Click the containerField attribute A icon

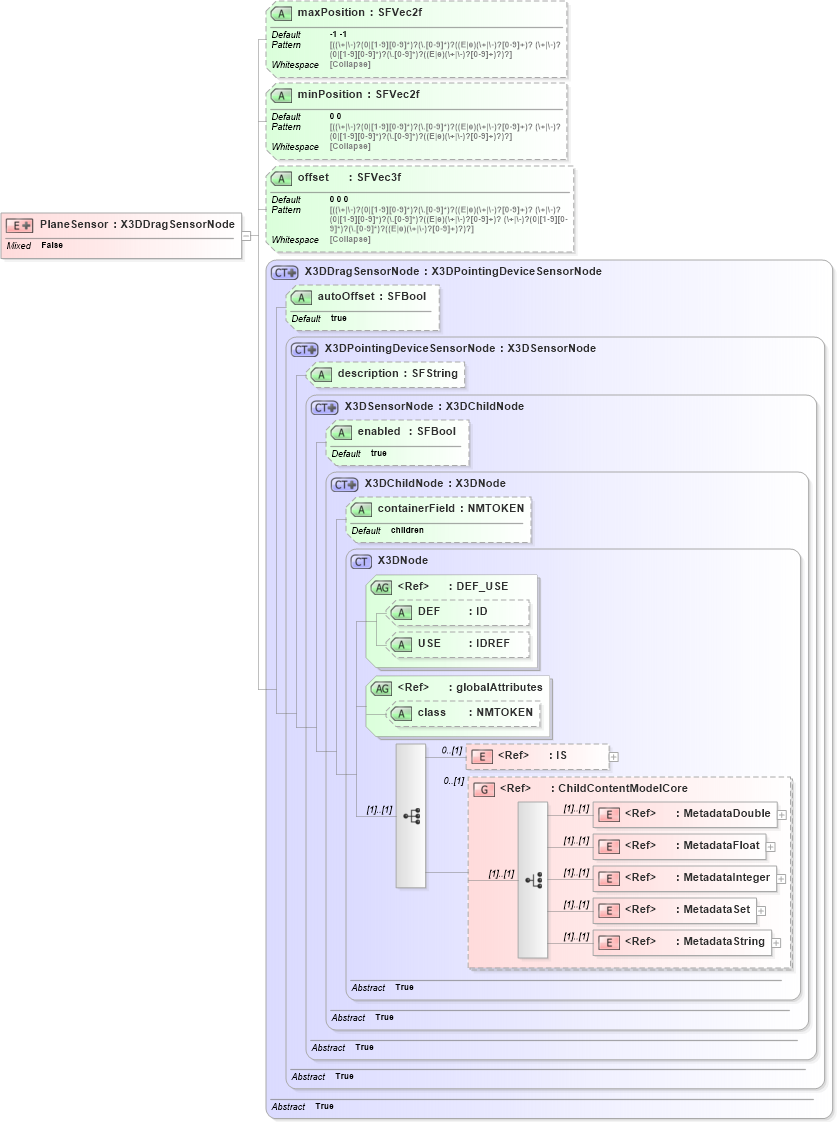pos(361,510)
